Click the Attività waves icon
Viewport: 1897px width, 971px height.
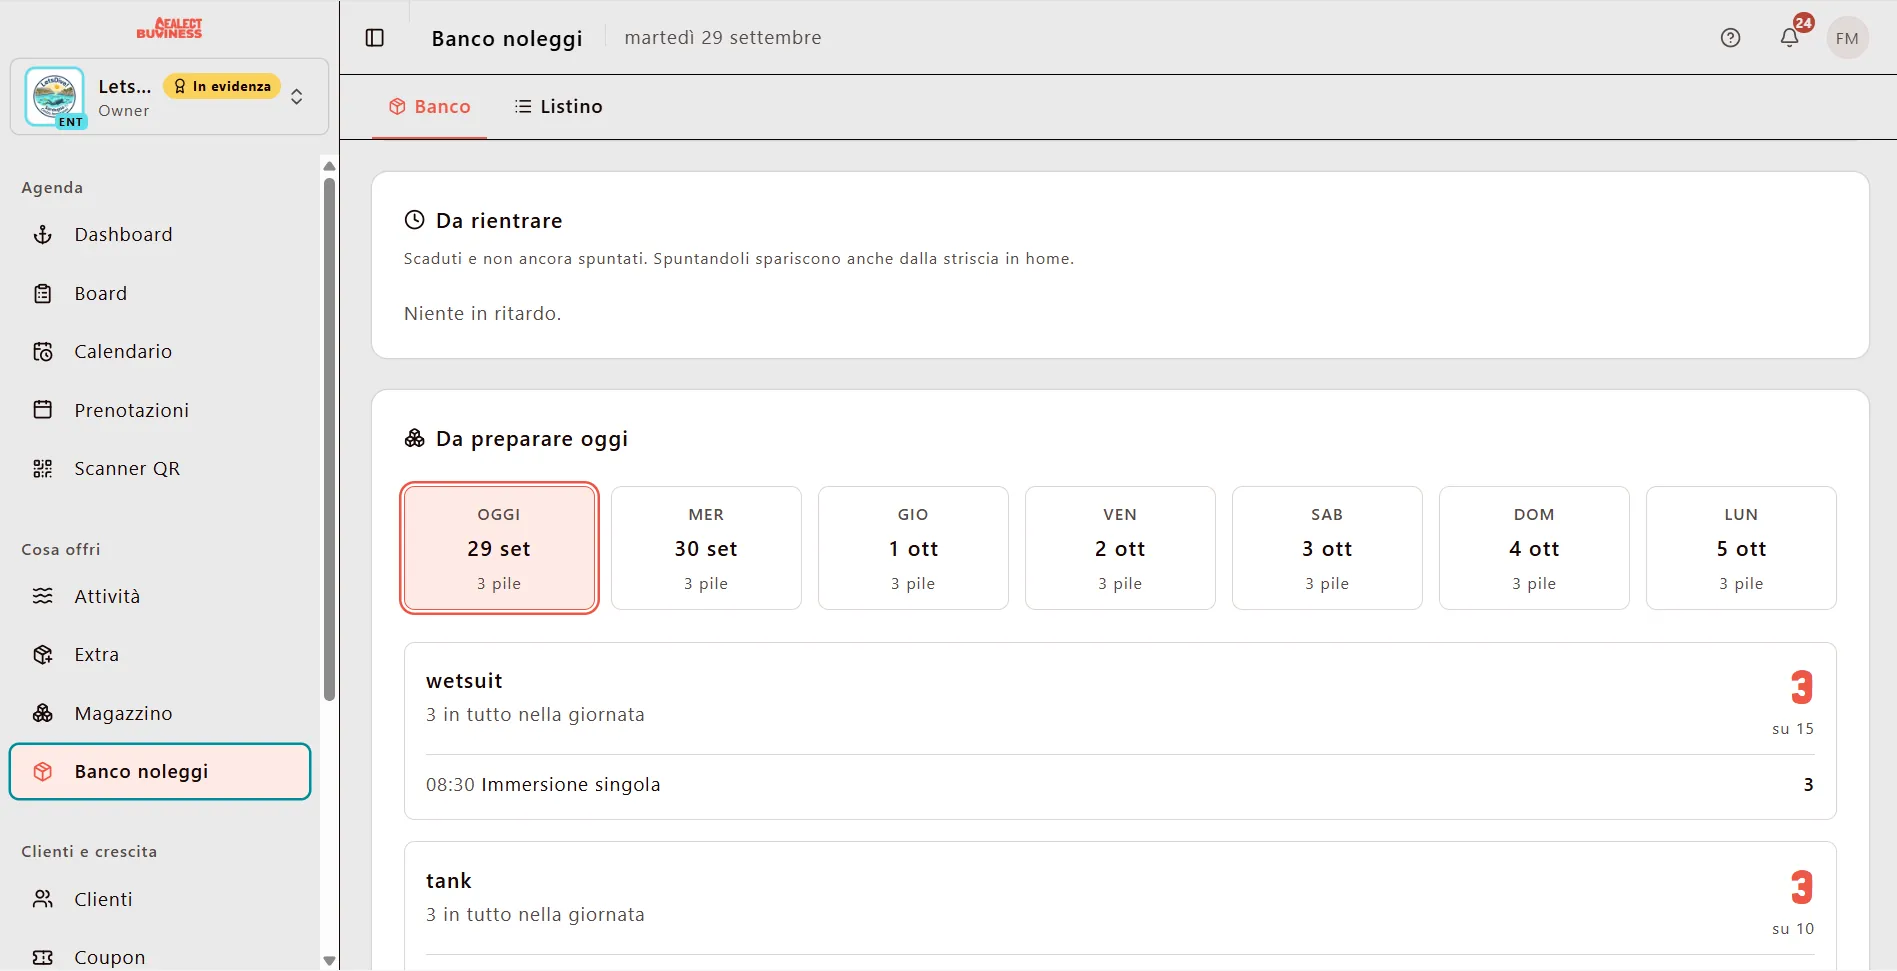pyautogui.click(x=43, y=596)
